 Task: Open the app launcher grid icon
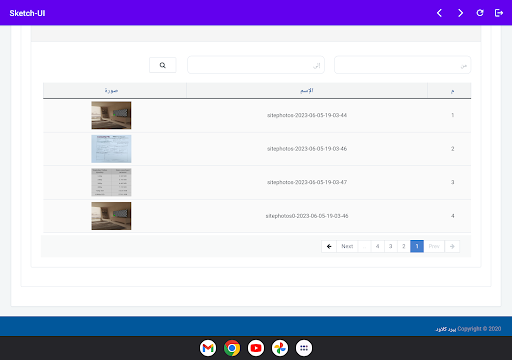point(304,348)
